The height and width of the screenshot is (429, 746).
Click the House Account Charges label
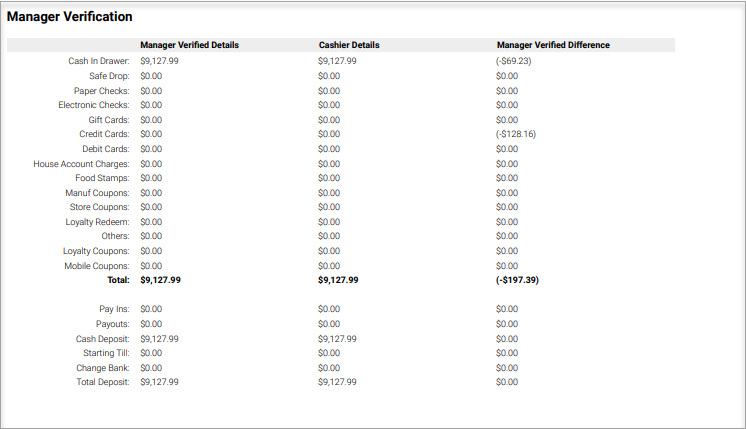click(x=81, y=164)
